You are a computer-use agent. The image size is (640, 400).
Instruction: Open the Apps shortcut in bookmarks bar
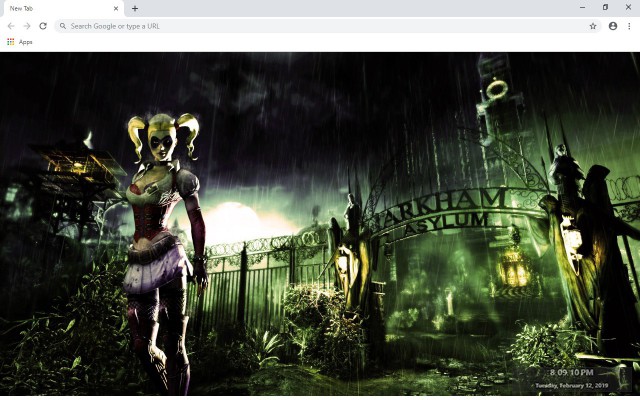20,42
